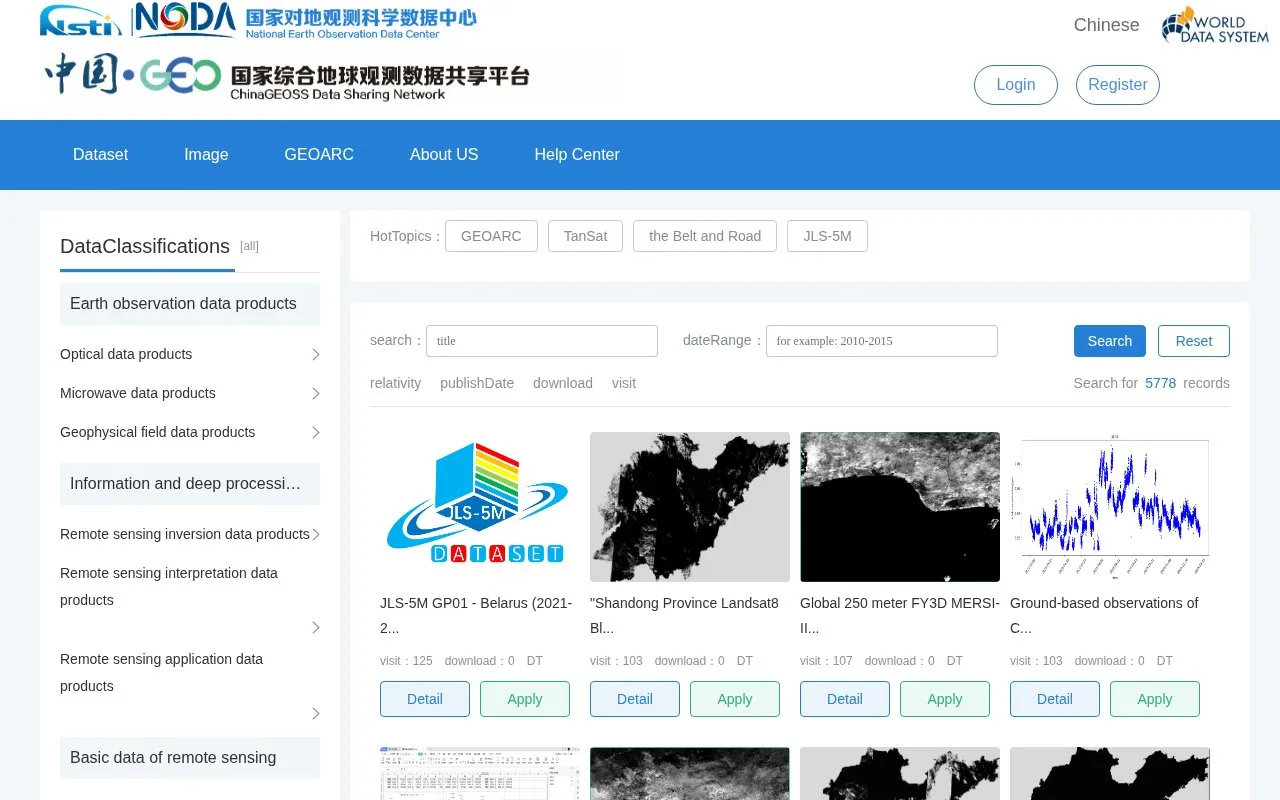Sort results by publishDate

(477, 383)
